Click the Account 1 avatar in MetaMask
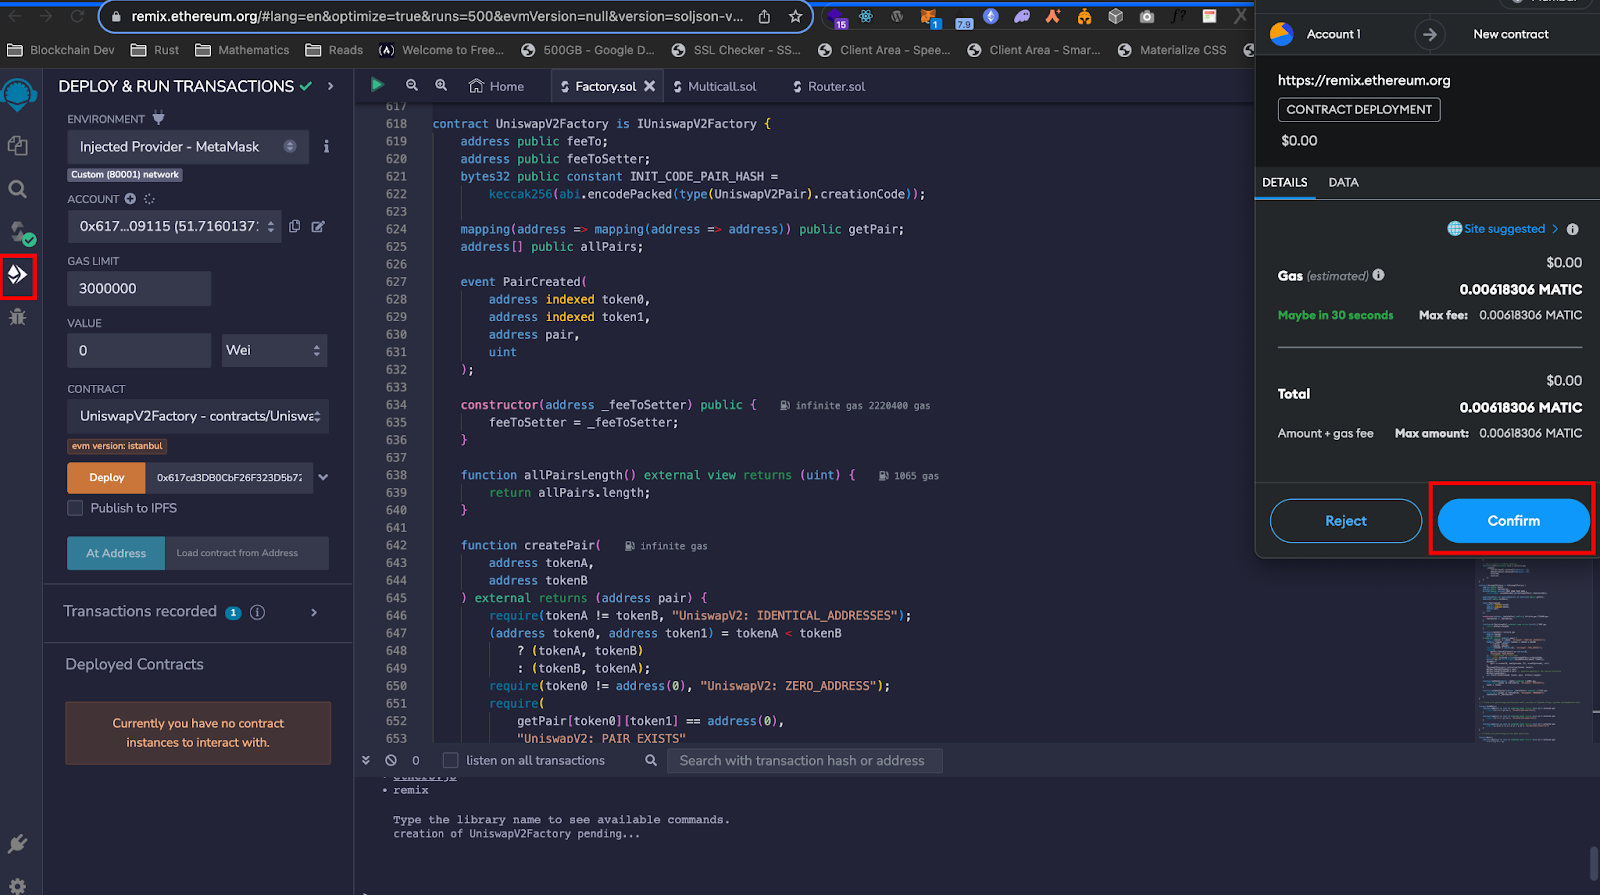Image resolution: width=1600 pixels, height=895 pixels. point(1282,34)
